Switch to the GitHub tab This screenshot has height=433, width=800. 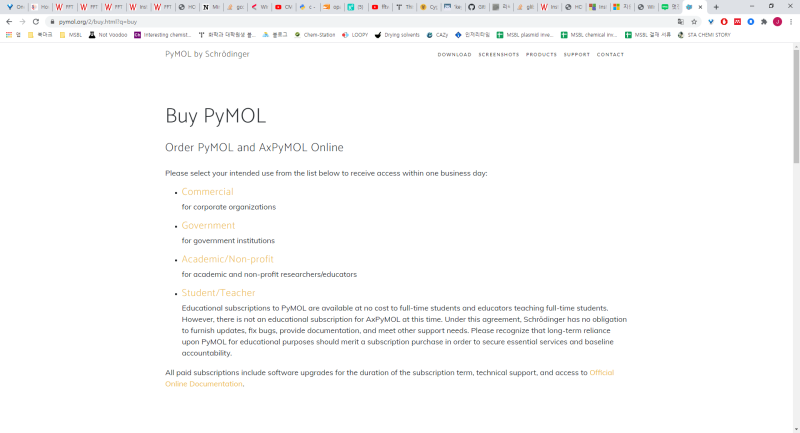tap(477, 7)
